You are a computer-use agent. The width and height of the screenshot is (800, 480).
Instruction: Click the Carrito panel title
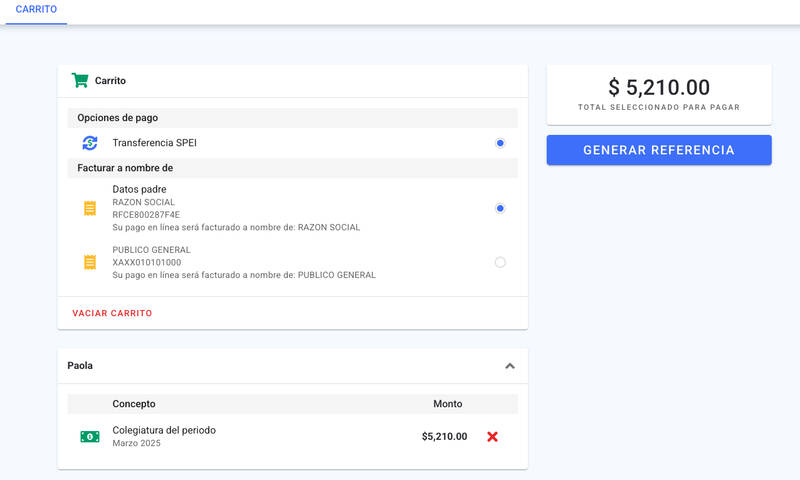110,81
